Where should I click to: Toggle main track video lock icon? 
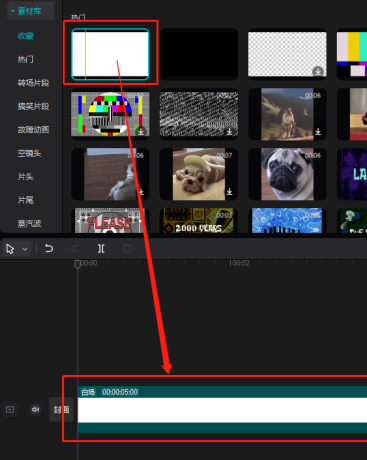[10, 409]
